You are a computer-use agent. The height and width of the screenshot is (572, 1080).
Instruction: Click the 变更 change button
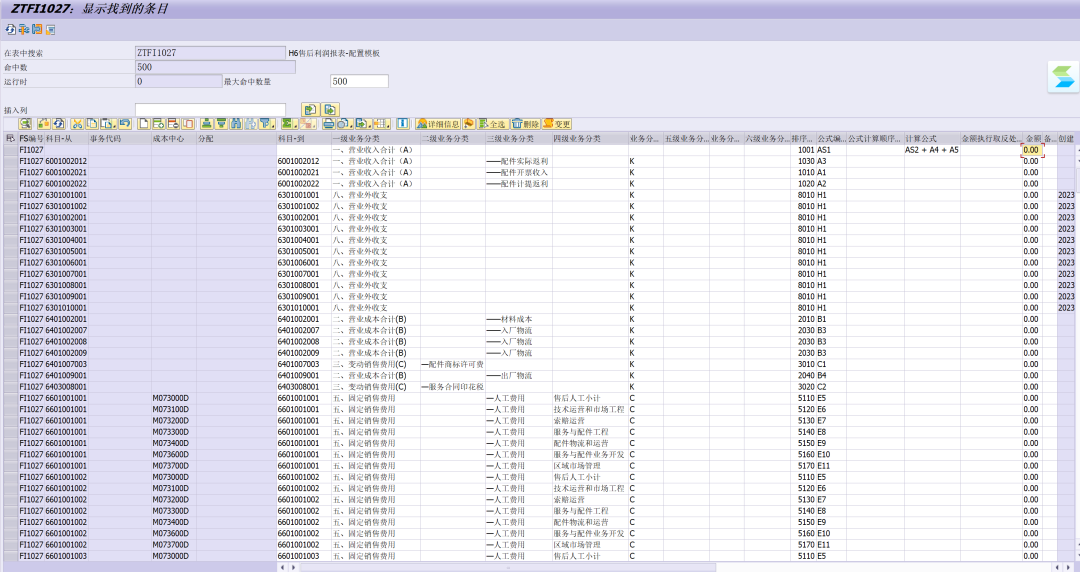click(557, 124)
